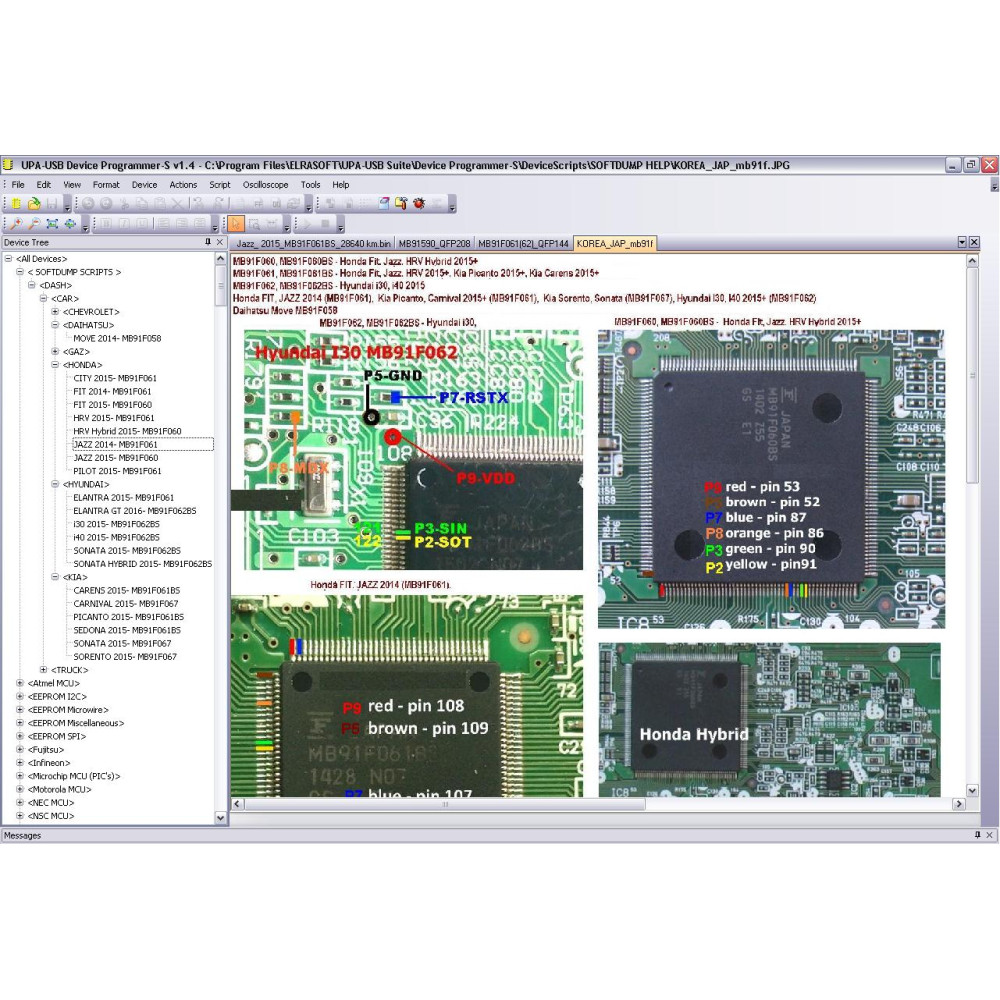
Task: Click the Fit to window icon
Action: coord(52,223)
